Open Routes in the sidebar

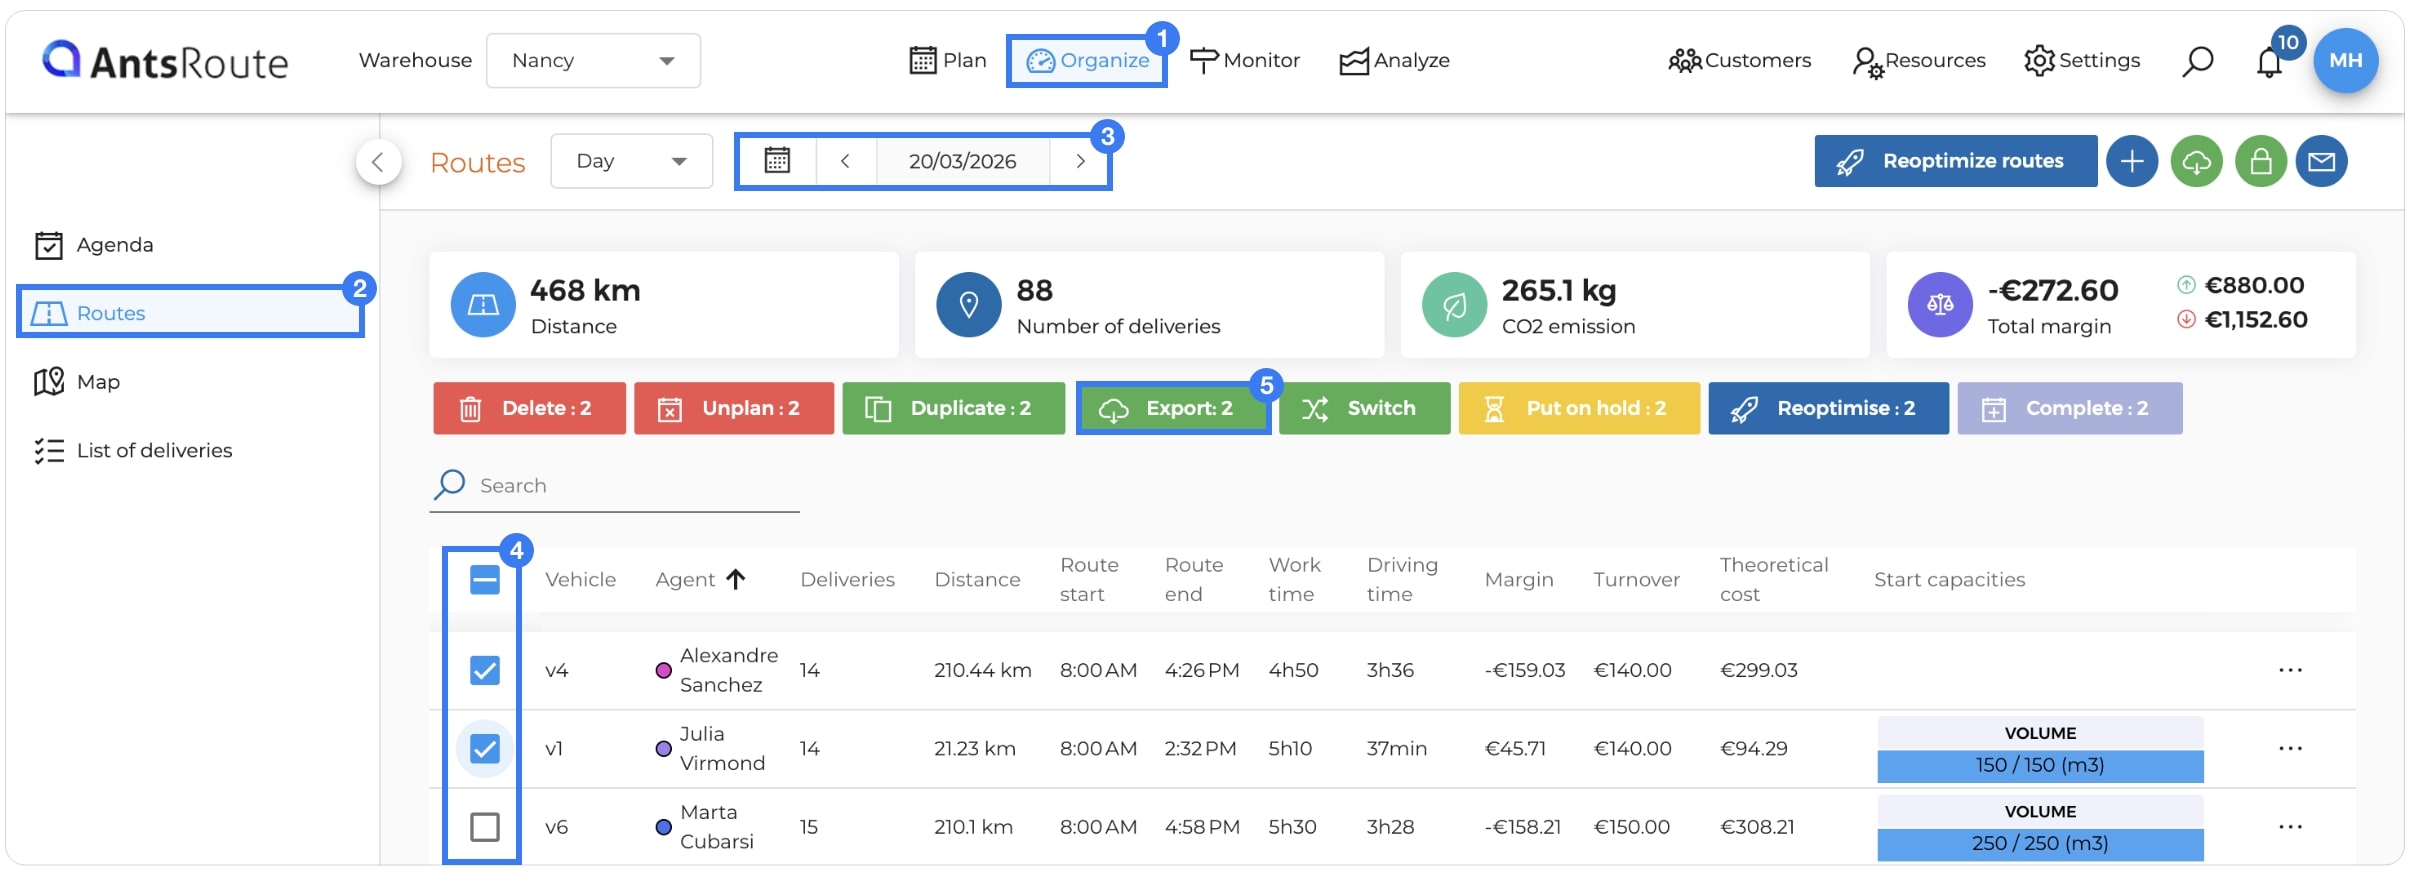pyautogui.click(x=190, y=313)
